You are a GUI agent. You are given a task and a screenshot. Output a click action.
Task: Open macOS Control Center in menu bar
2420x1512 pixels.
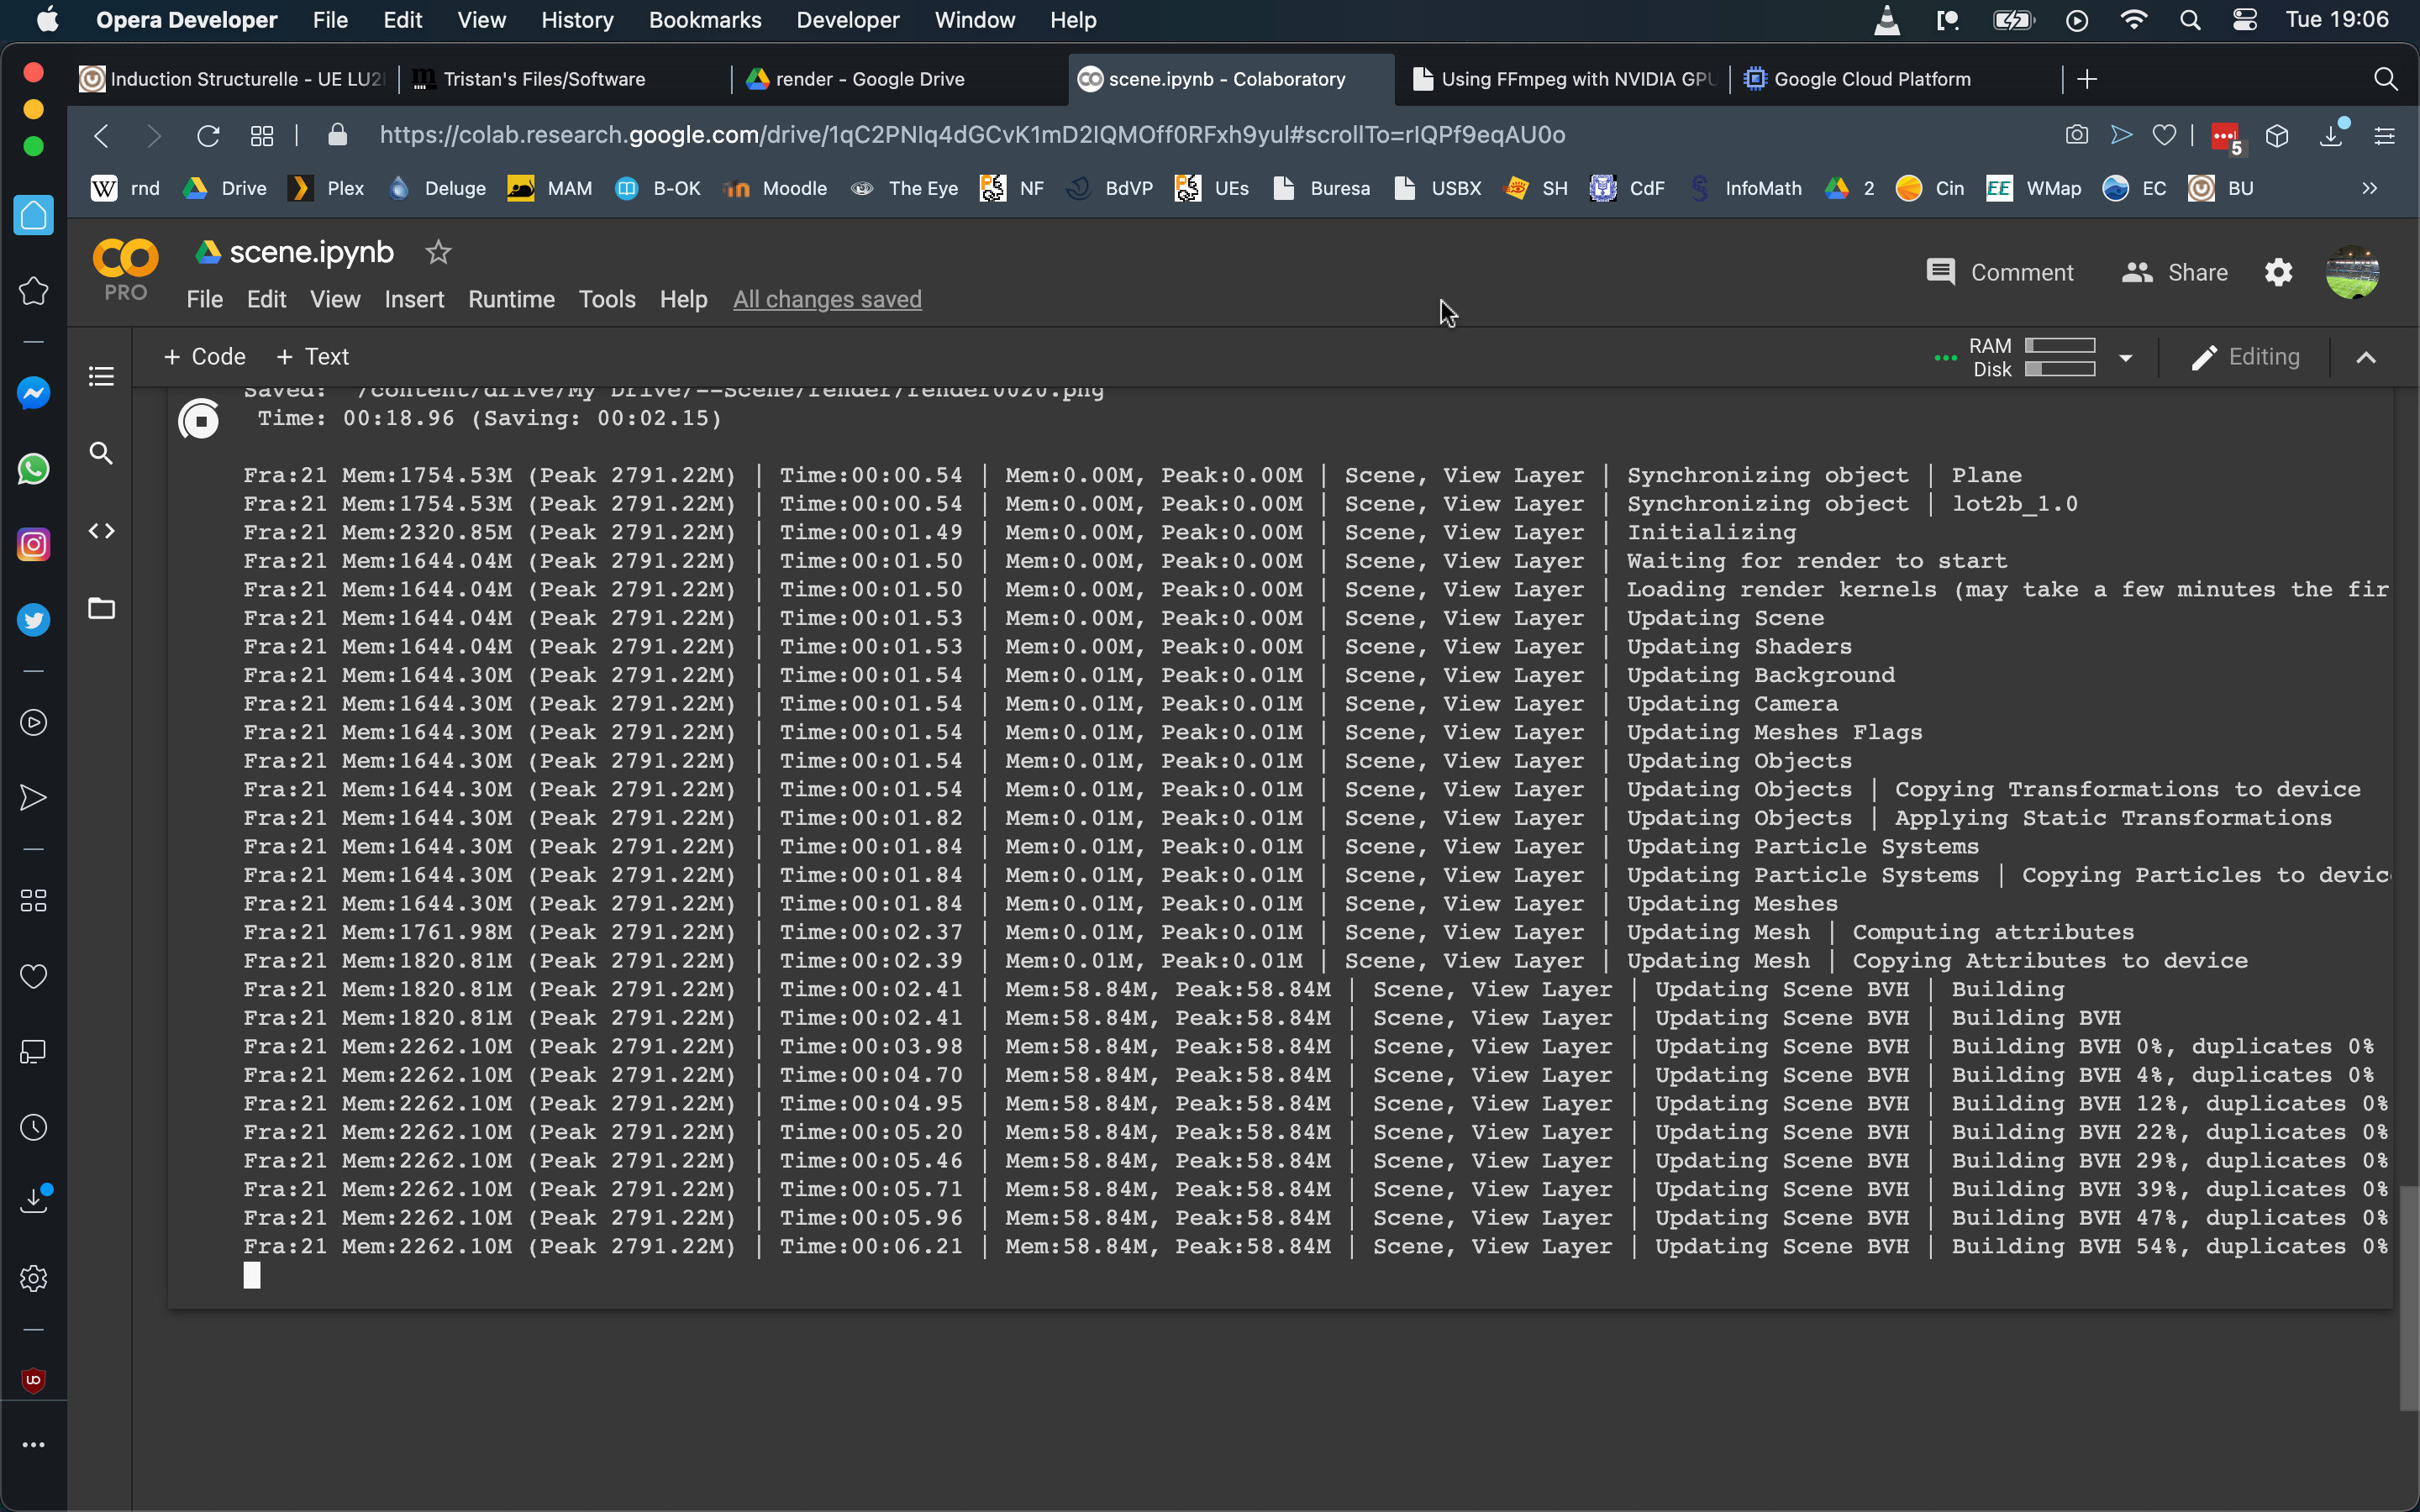[x=2244, y=20]
